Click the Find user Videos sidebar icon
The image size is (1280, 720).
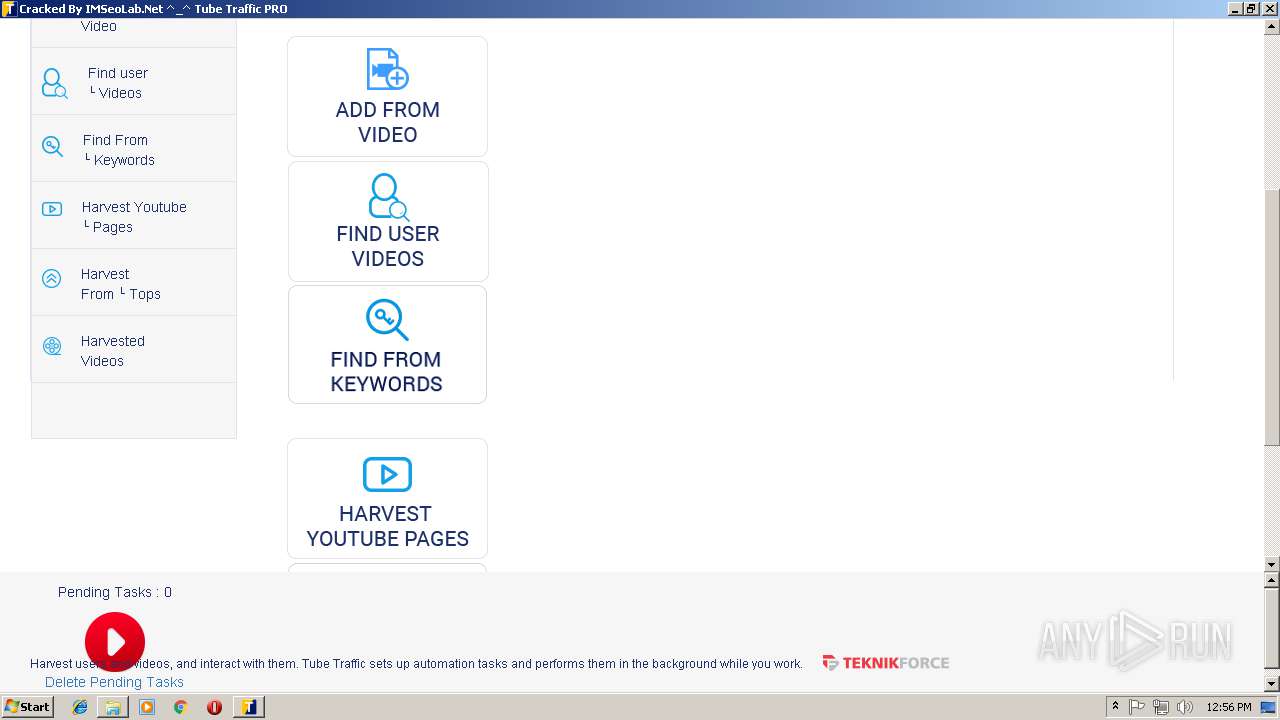[54, 83]
